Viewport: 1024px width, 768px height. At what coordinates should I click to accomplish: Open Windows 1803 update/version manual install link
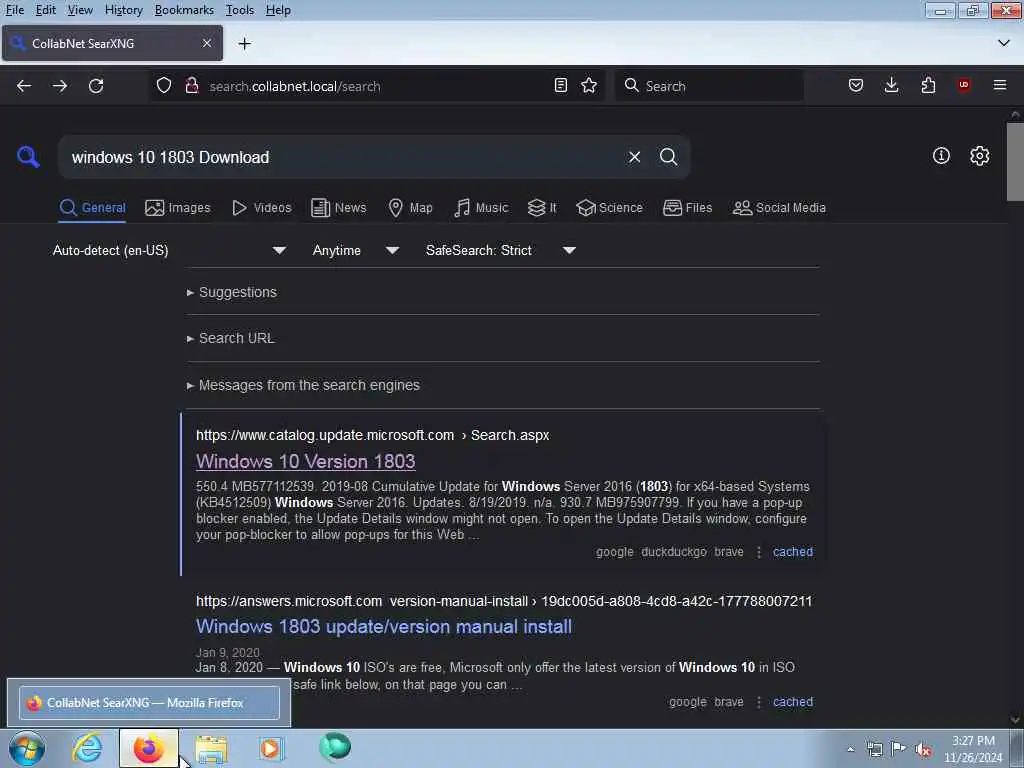click(x=383, y=626)
